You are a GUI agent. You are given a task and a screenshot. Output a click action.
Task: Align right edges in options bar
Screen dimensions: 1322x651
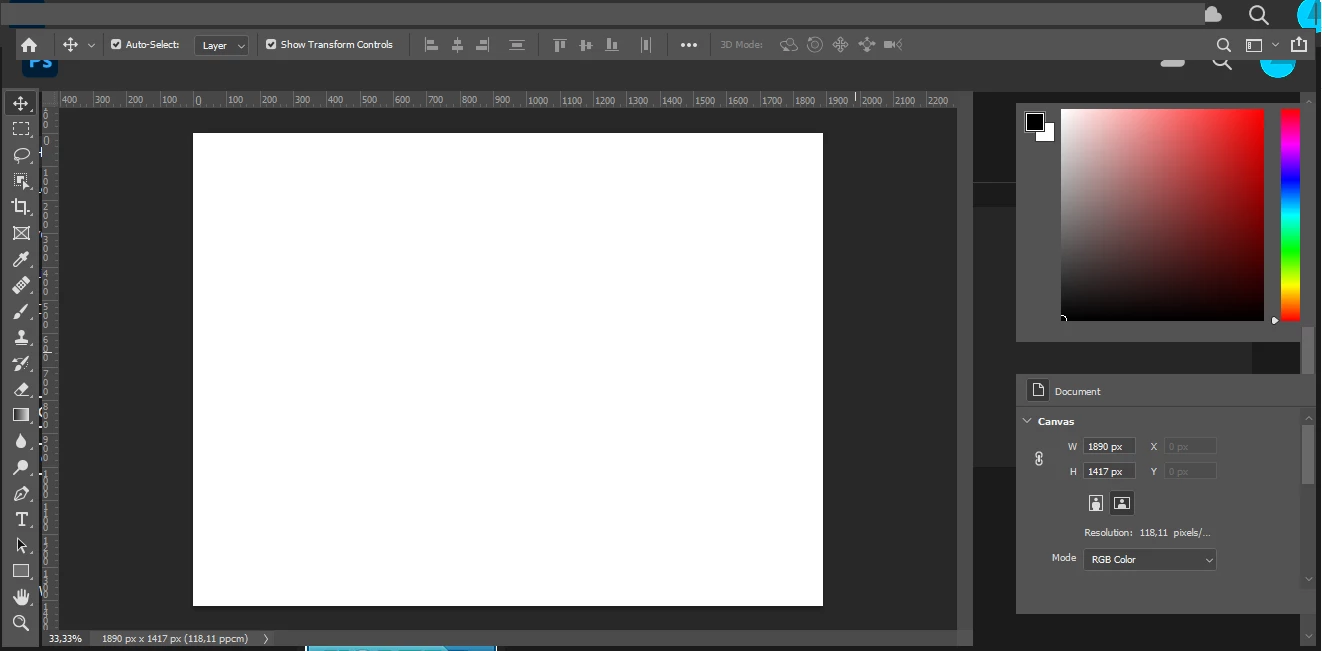(483, 45)
